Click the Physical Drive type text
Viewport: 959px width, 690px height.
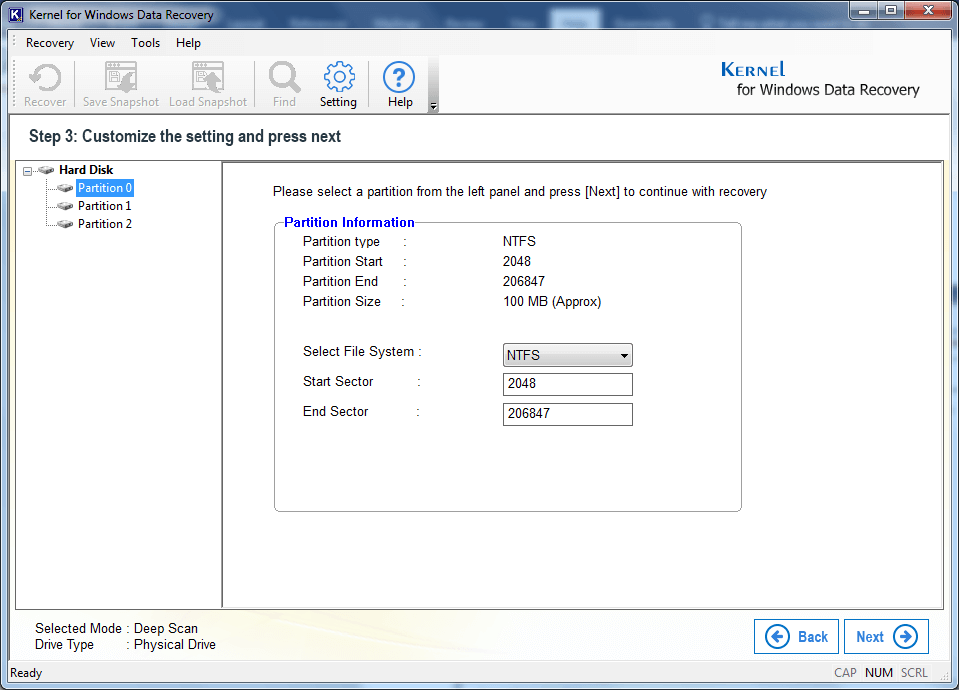click(175, 645)
